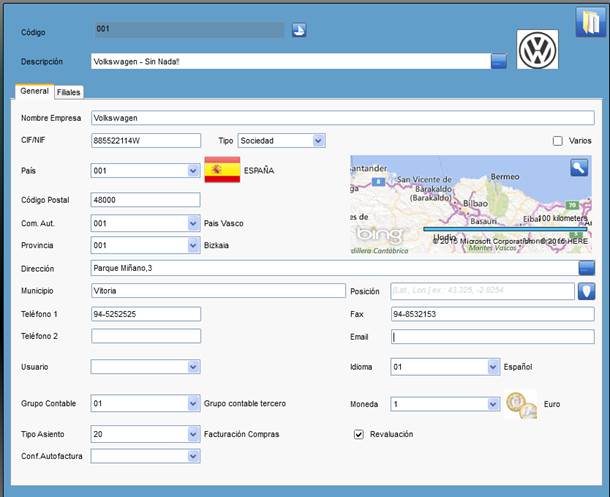Click the empty Teléfono 2 field
Image resolution: width=610 pixels, height=497 pixels.
(x=146, y=336)
